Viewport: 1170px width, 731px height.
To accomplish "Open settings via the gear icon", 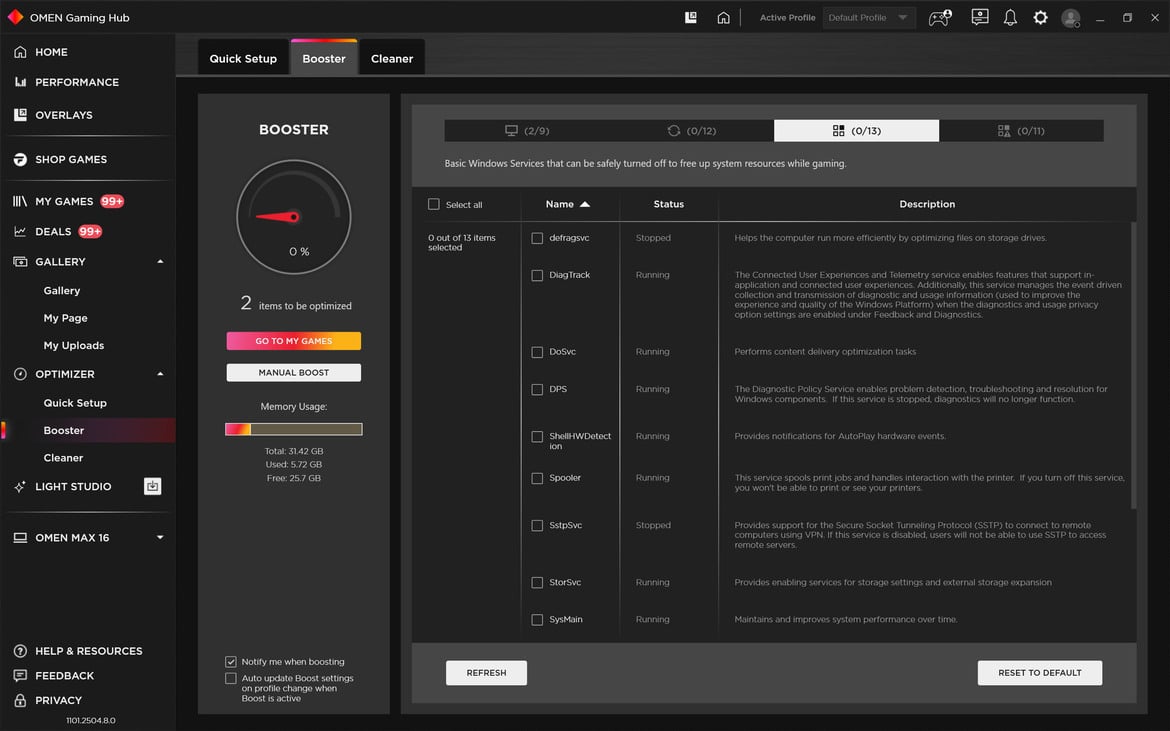I will 1040,17.
